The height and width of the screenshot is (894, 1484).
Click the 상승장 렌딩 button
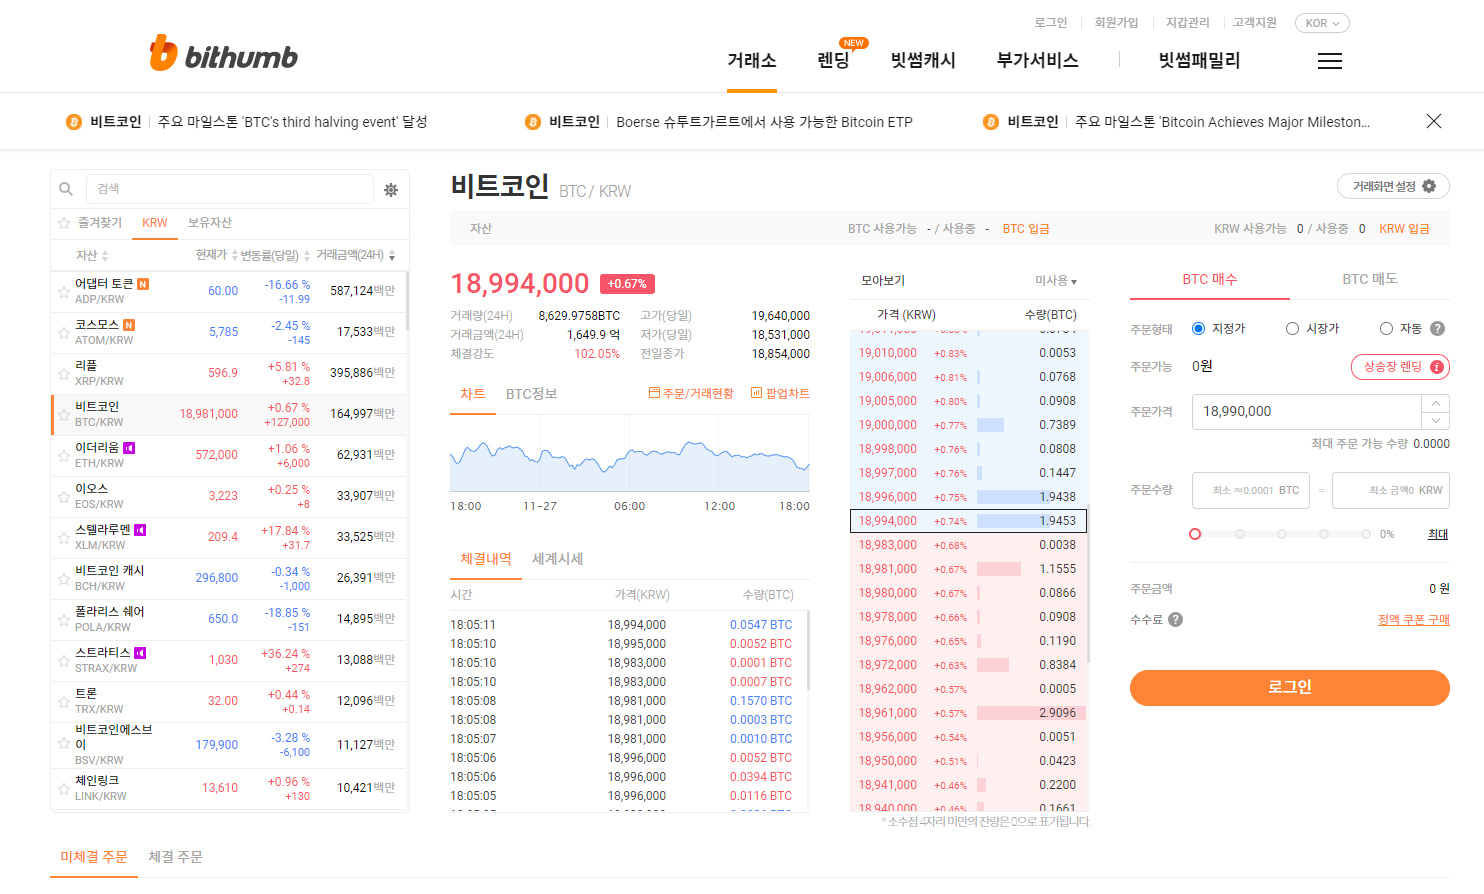[x=1400, y=367]
